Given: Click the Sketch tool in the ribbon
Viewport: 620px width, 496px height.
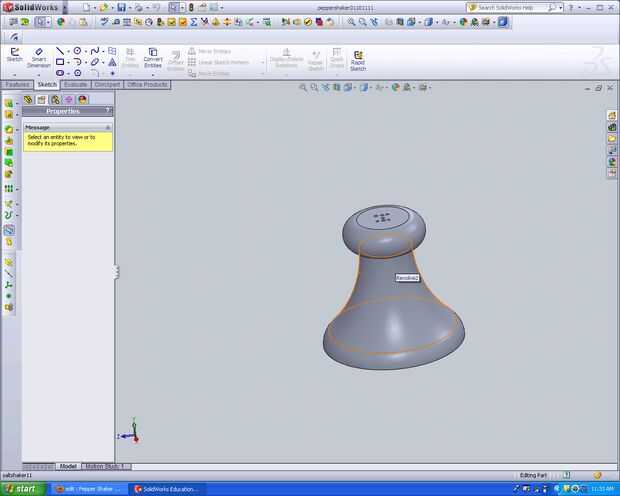Looking at the screenshot, I should click(15, 55).
